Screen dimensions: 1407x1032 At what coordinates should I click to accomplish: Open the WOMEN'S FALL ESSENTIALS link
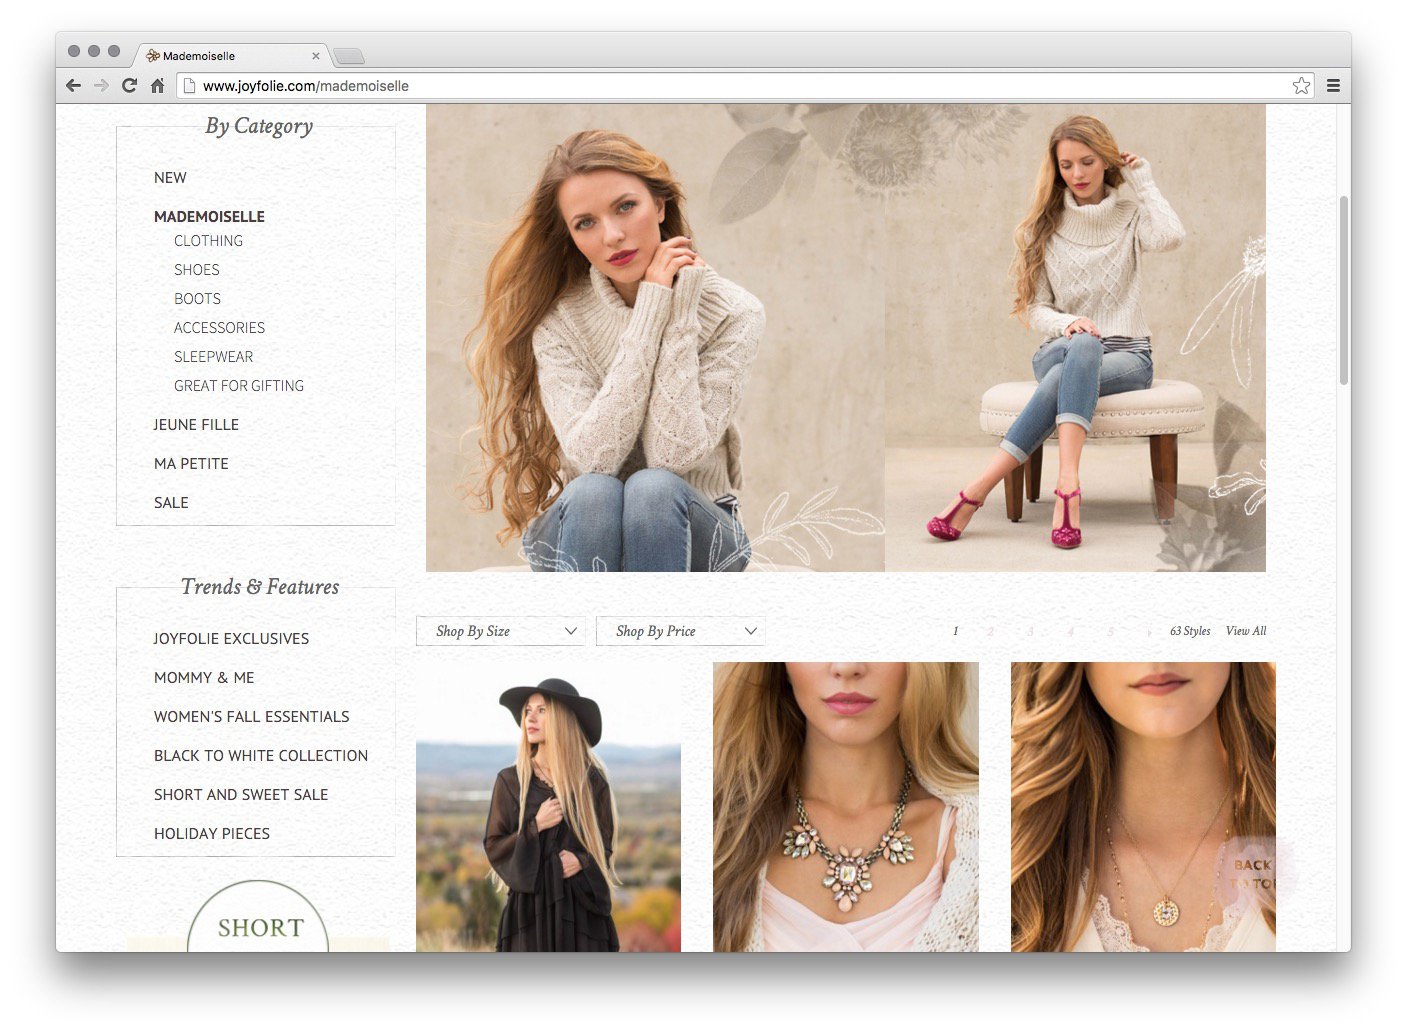coord(251,716)
